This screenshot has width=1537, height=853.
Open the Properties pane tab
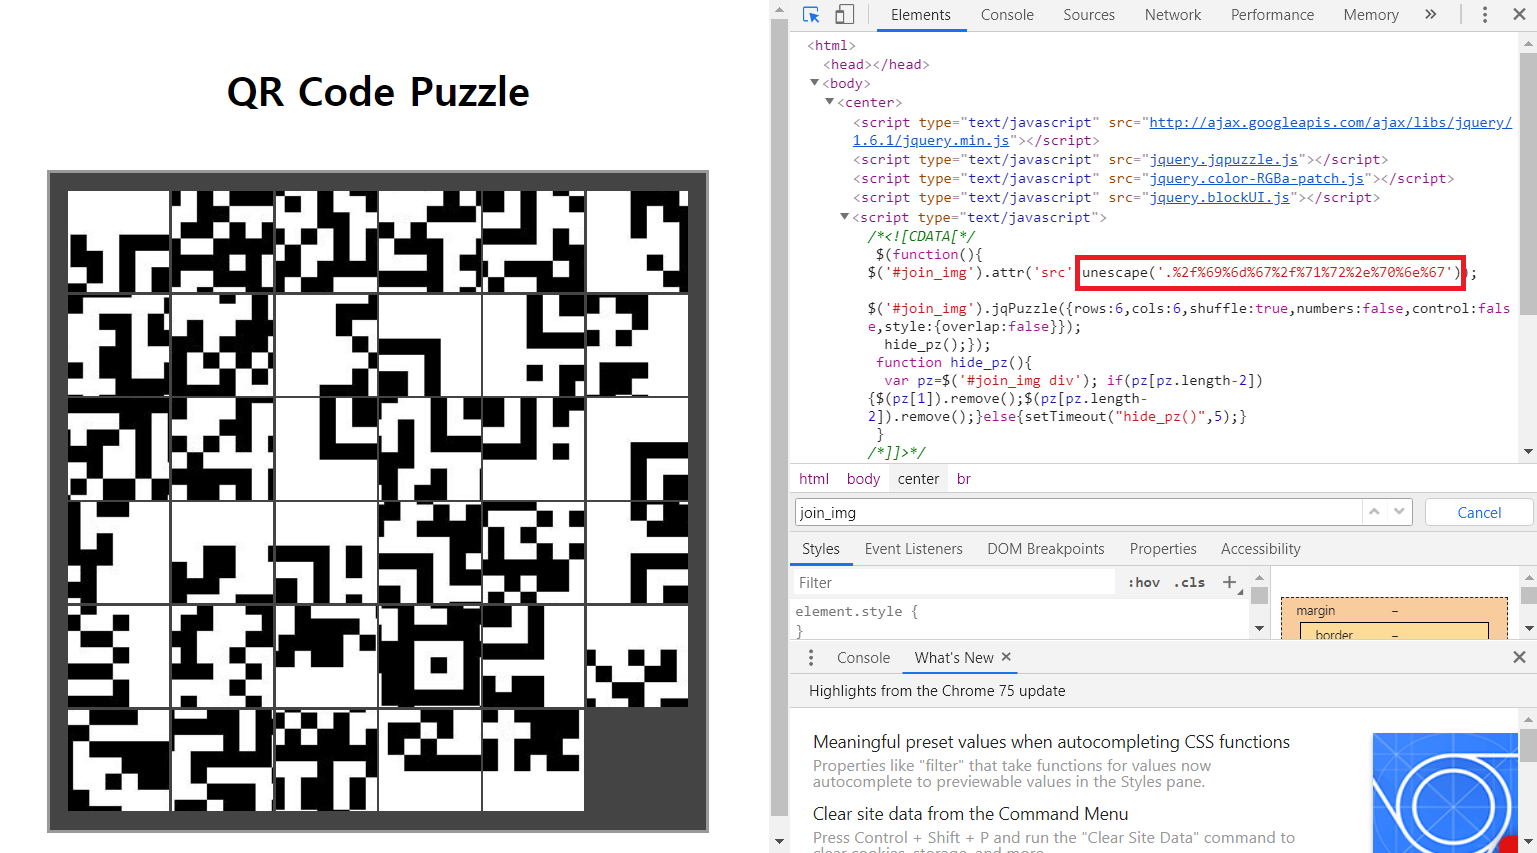[x=1163, y=549]
